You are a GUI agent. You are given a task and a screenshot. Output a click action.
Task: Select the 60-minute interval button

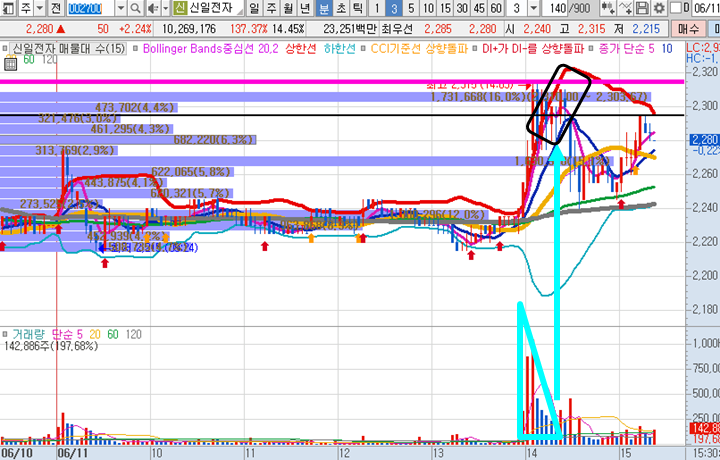[x=496, y=8]
